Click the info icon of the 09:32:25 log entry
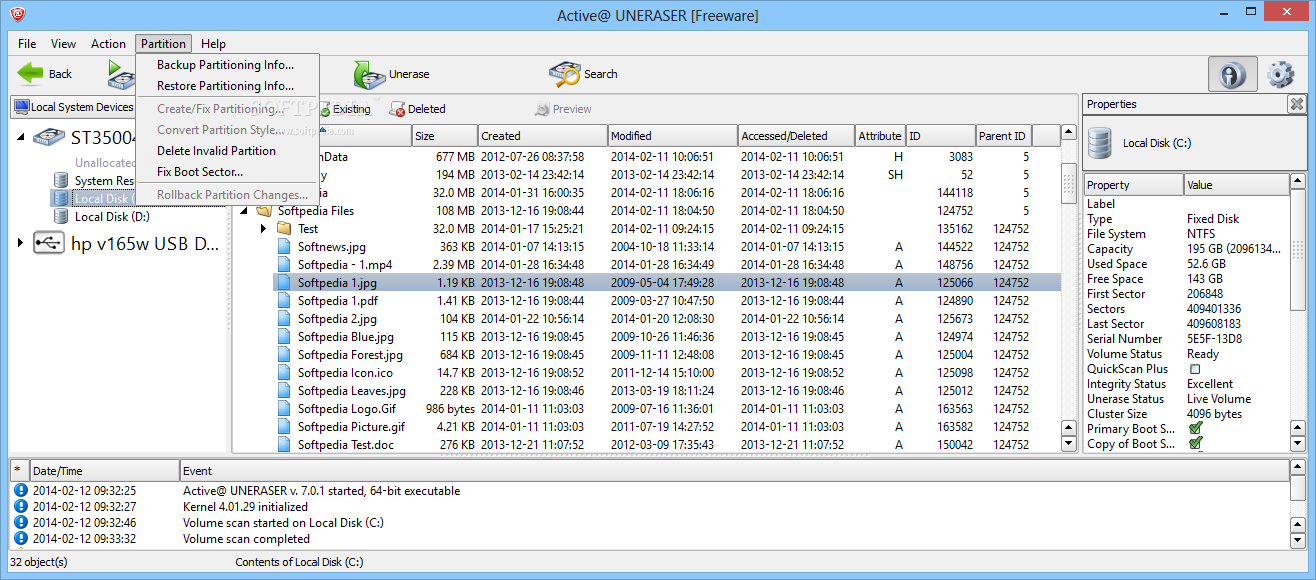 point(19,491)
